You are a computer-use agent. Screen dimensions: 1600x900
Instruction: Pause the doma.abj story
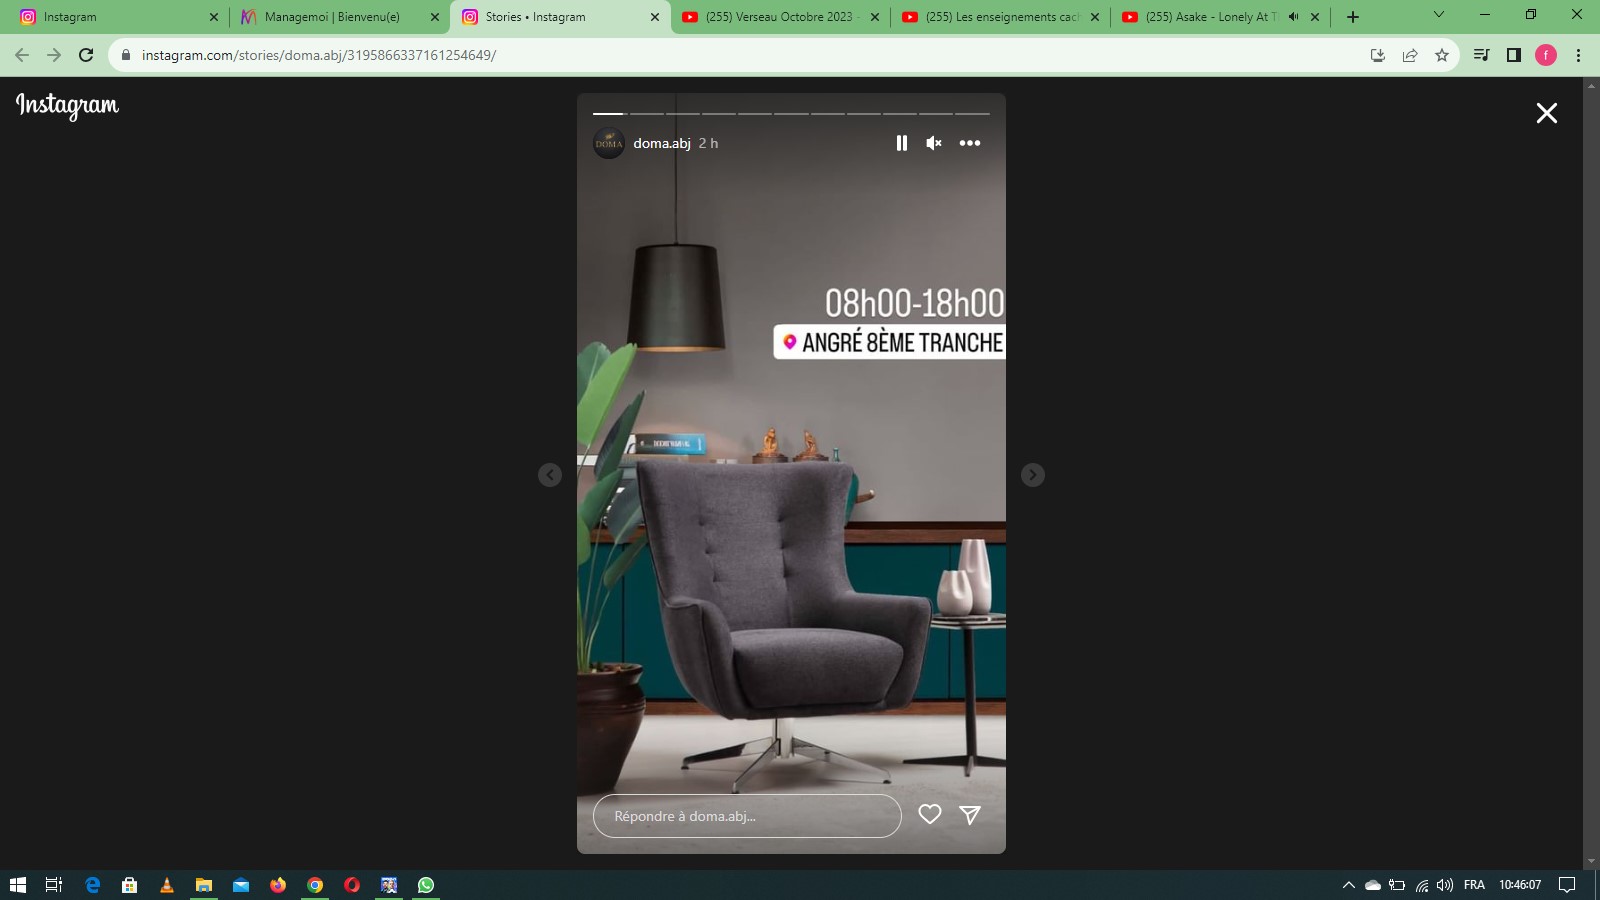pos(901,143)
